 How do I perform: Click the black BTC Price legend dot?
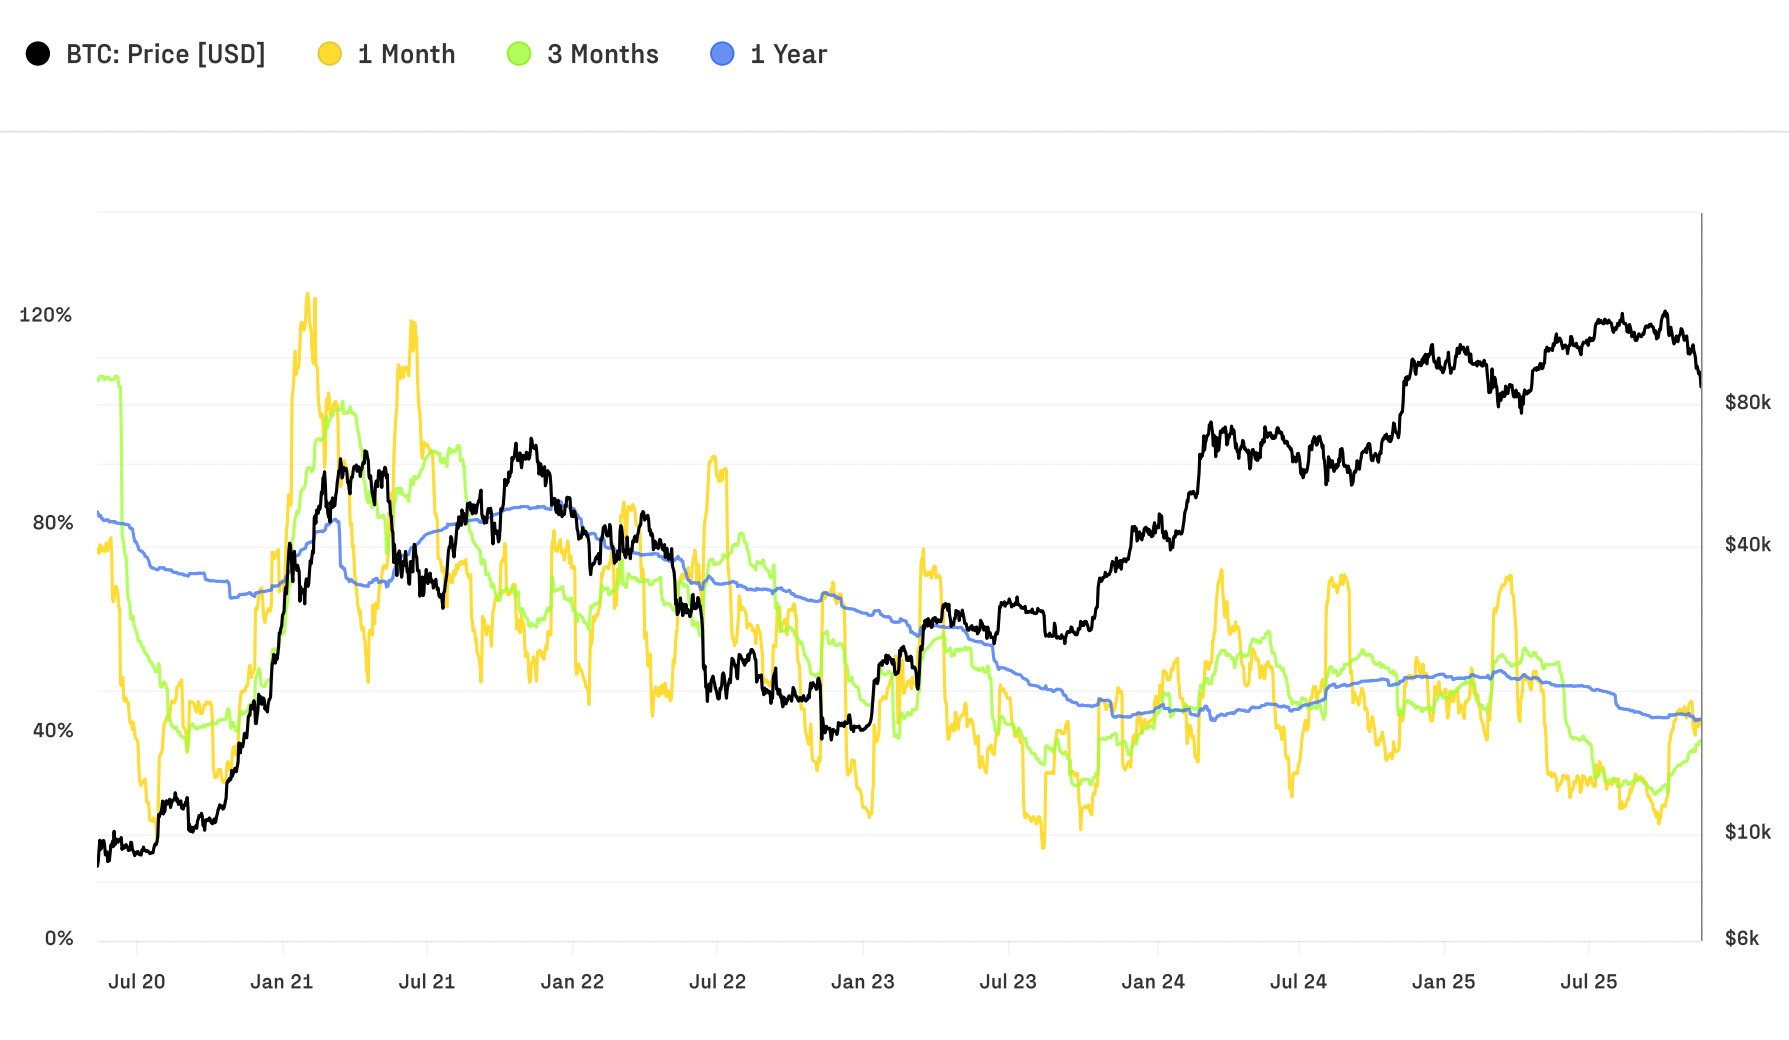(x=38, y=54)
